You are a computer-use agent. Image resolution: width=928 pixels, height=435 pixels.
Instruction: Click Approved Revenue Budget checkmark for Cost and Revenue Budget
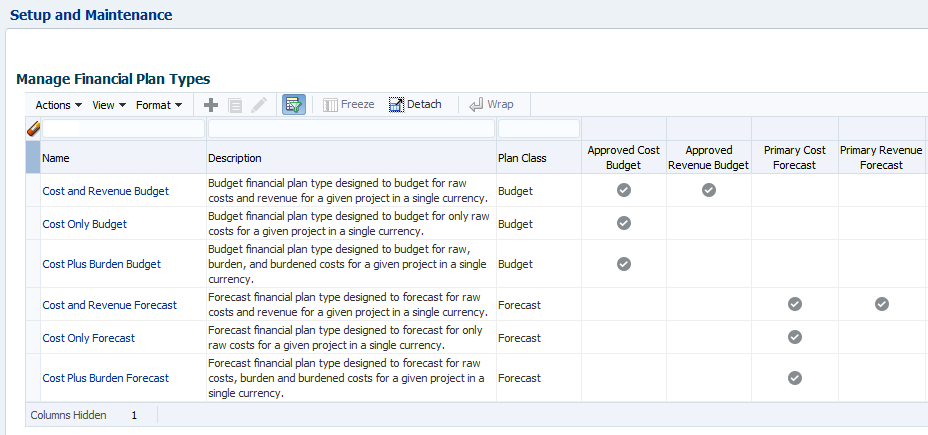pos(709,190)
